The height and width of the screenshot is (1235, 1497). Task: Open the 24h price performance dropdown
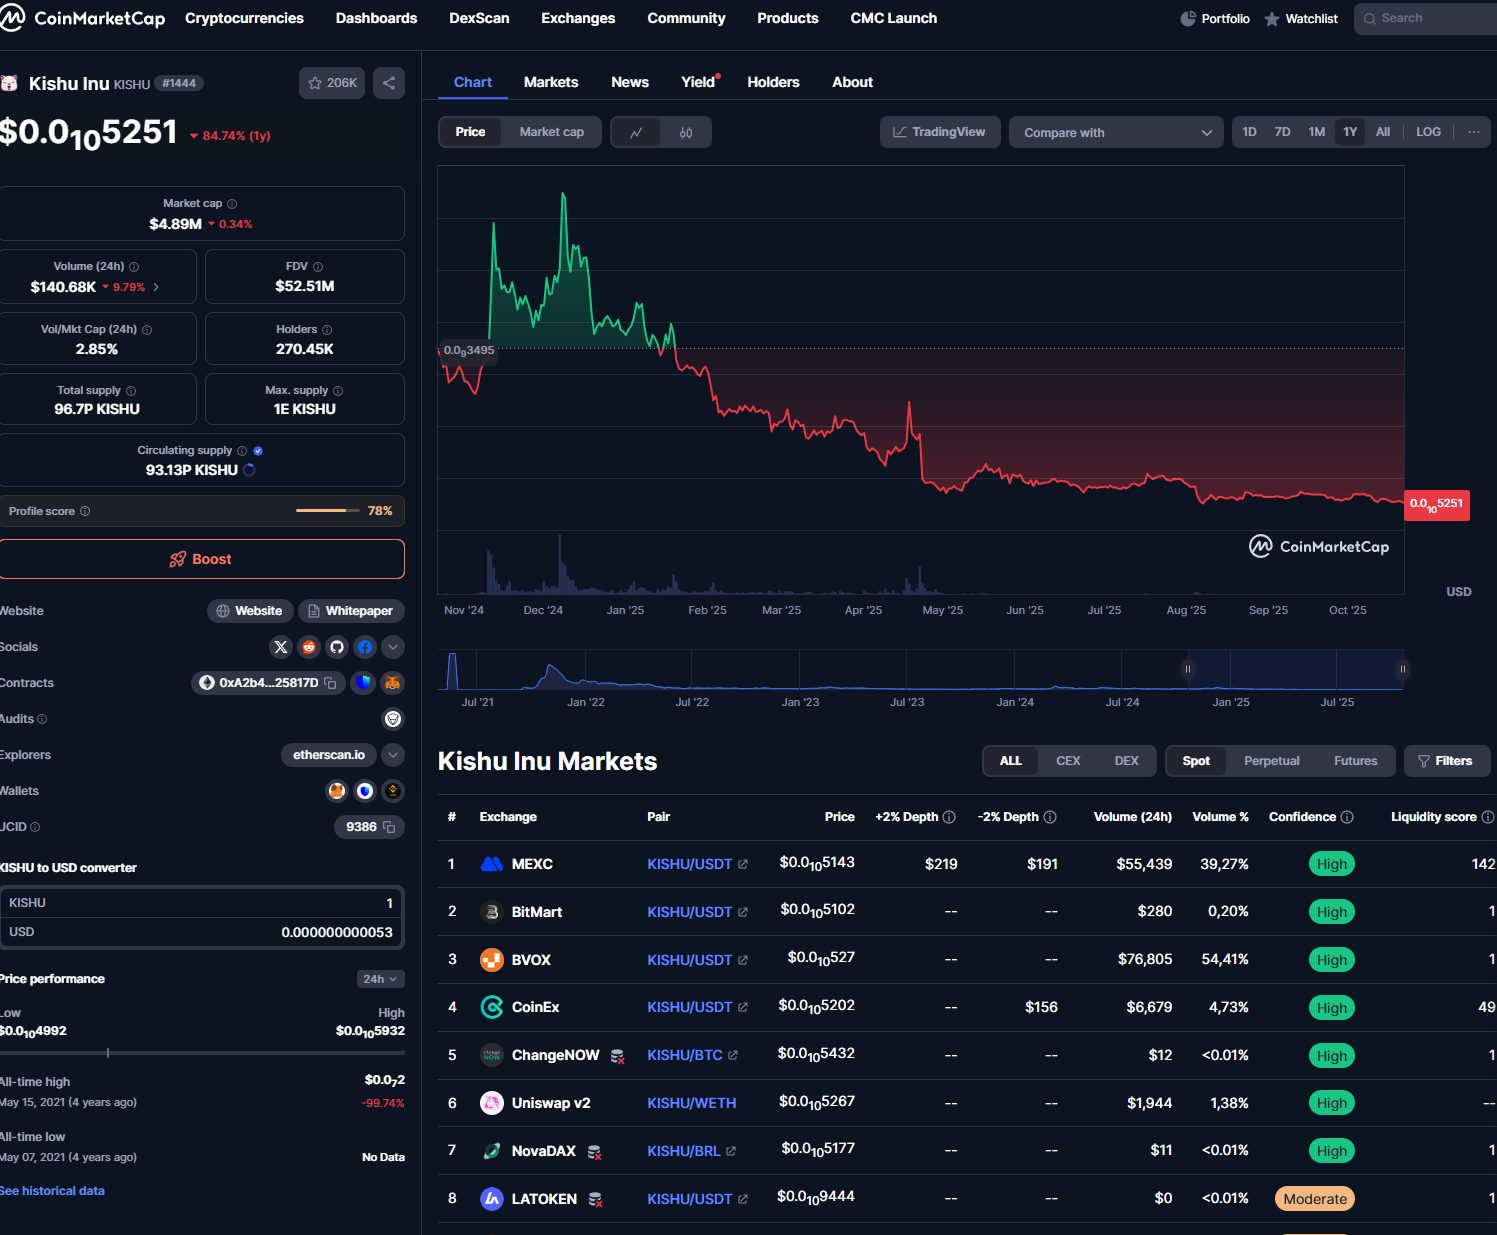[380, 979]
